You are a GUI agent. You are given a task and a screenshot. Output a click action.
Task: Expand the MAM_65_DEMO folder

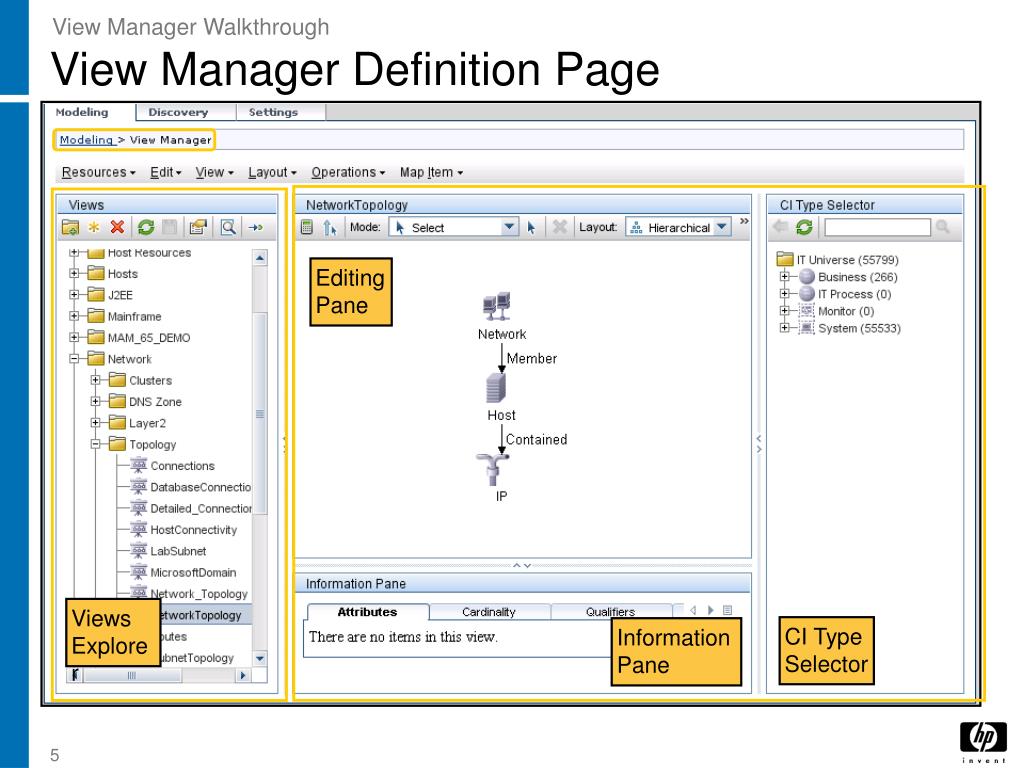click(74, 338)
